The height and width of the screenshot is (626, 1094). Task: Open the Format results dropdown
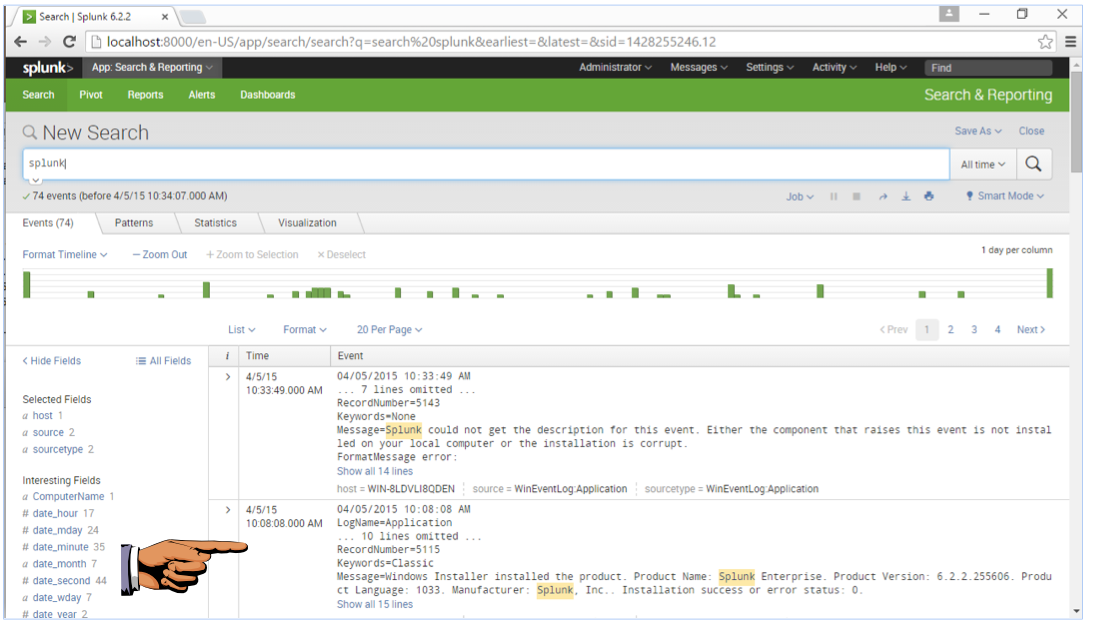[x=304, y=329]
